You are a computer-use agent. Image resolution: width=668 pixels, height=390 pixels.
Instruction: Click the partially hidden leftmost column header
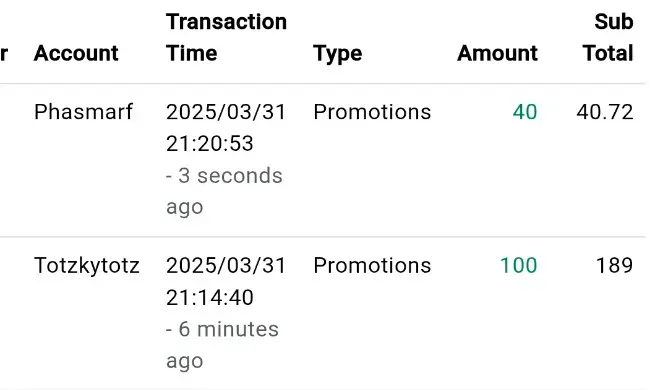click(x=4, y=54)
